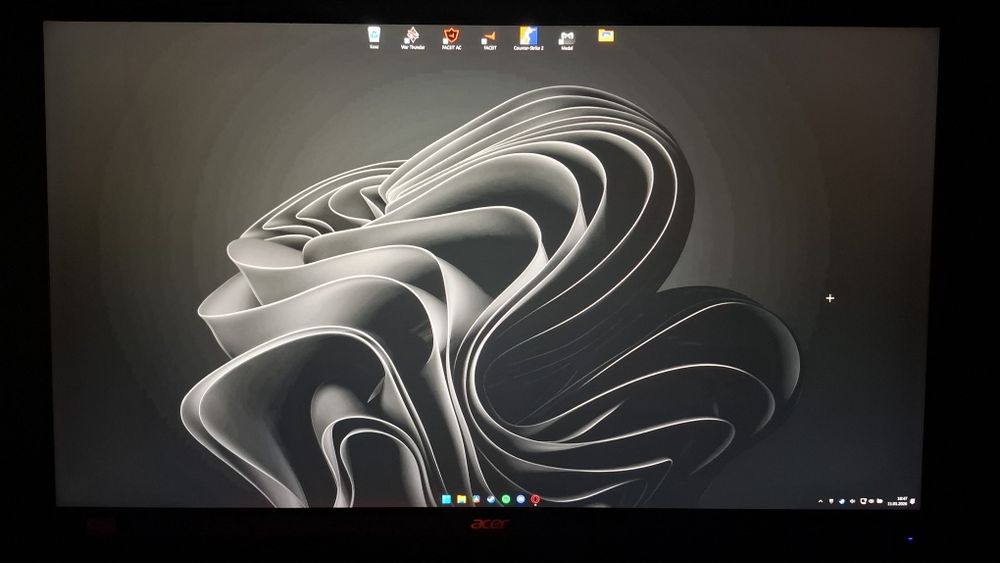Screen dimensions: 1000x563
Task: Open the red circular taskbar app
Action: 535,499
